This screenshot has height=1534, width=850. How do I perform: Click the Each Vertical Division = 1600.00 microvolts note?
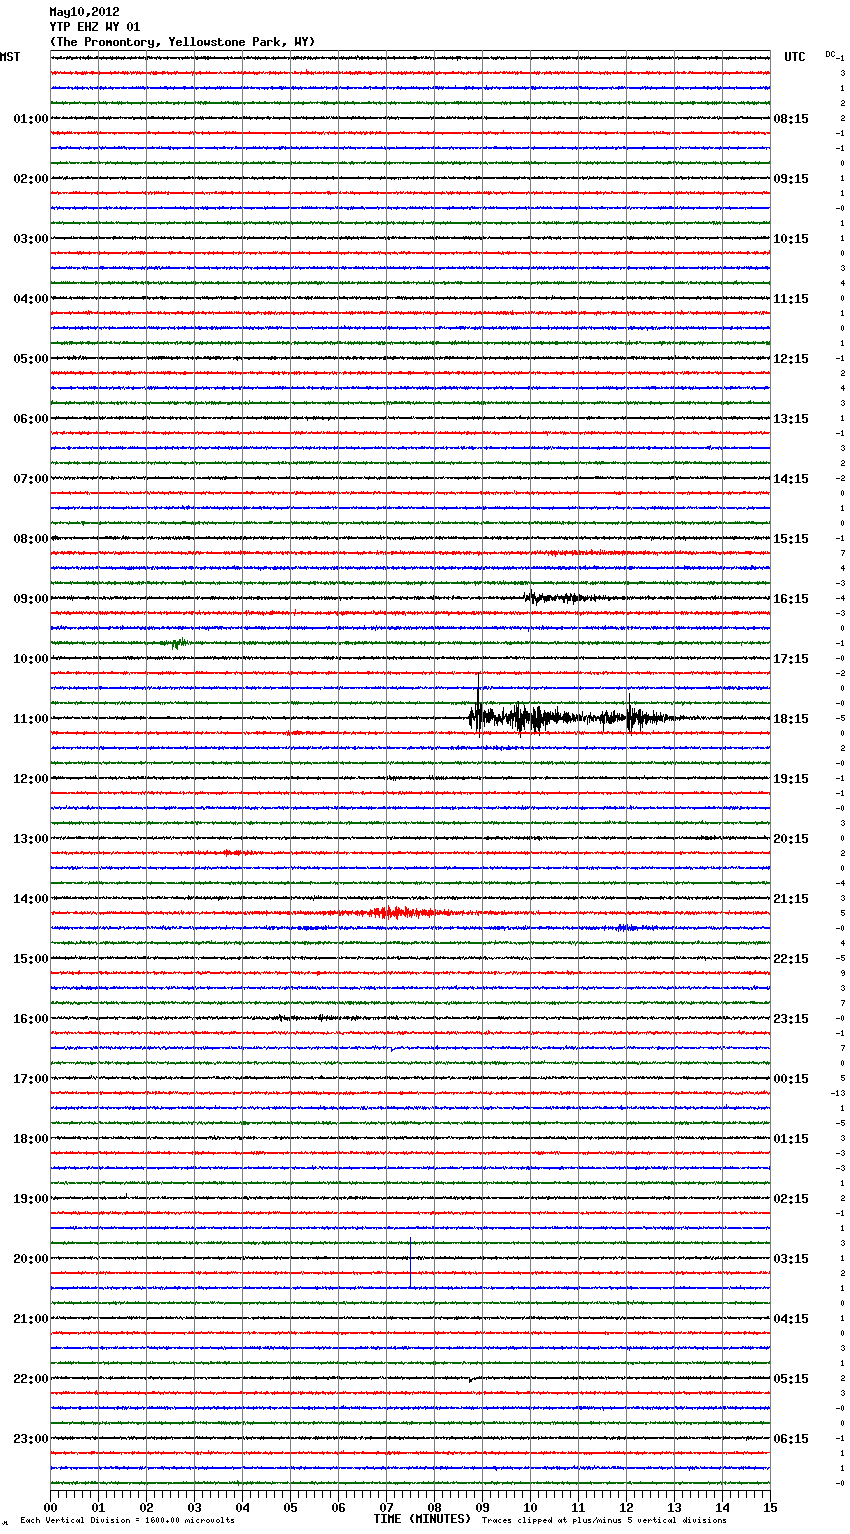pos(127,1521)
